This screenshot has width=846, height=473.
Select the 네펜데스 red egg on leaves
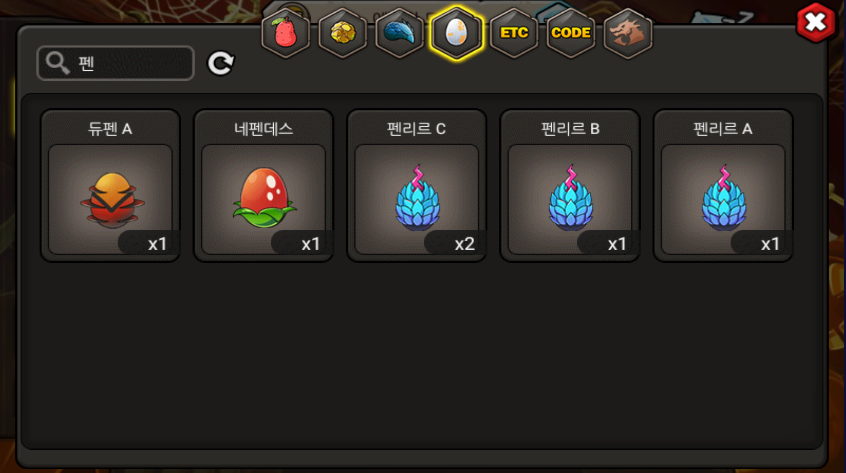pyautogui.click(x=264, y=200)
